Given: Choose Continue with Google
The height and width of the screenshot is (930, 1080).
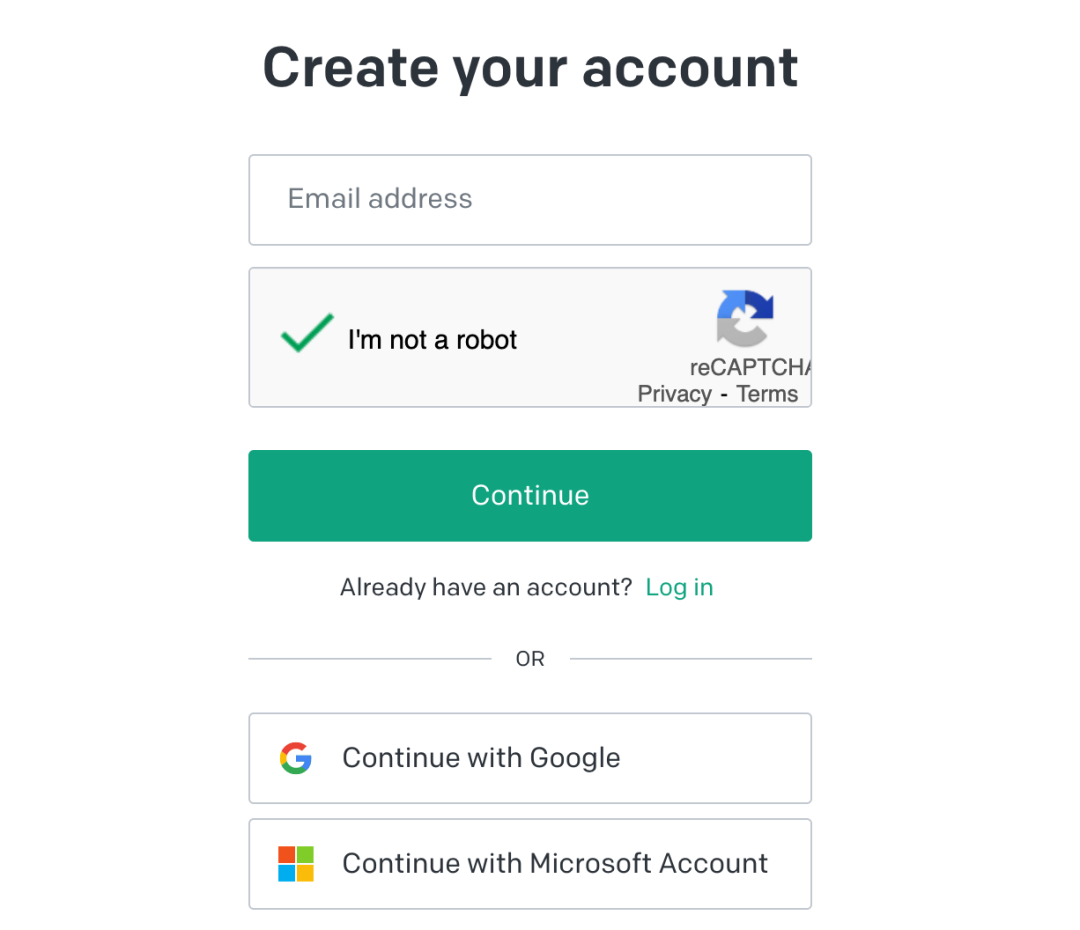Looking at the screenshot, I should (x=530, y=758).
